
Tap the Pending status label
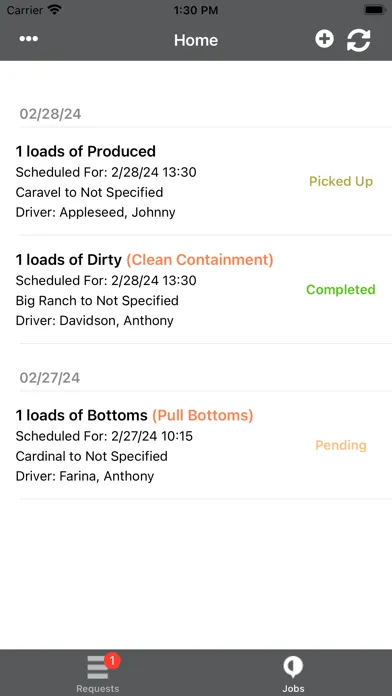coord(341,445)
